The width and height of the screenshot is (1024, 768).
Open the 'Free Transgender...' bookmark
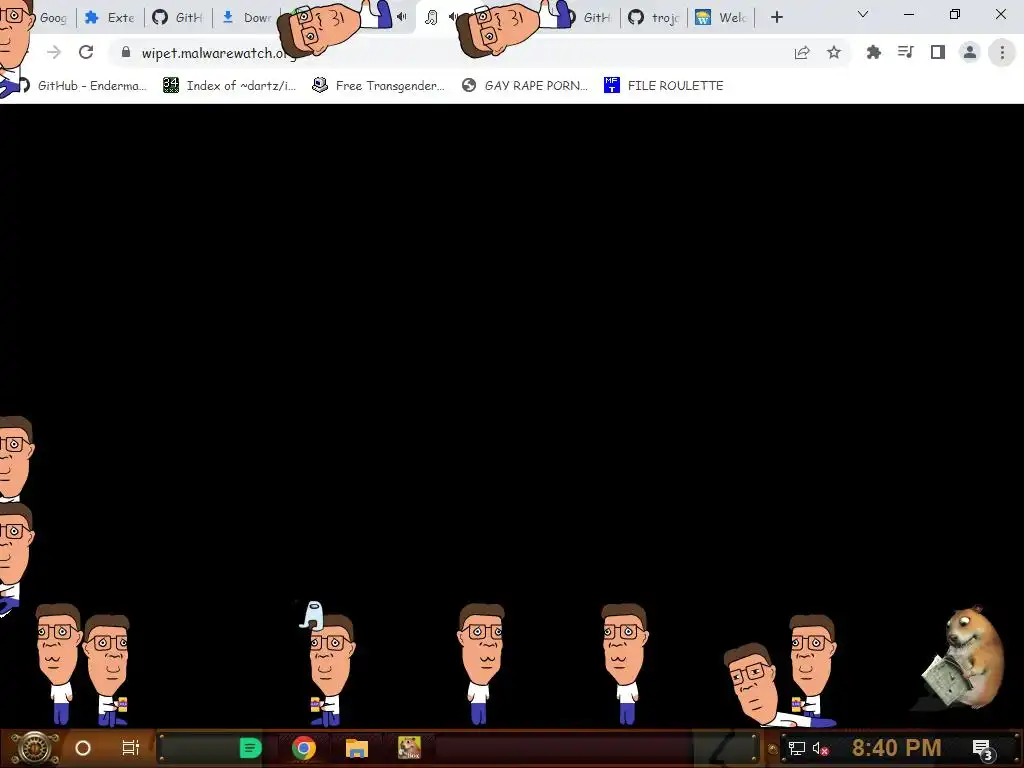coord(378,86)
